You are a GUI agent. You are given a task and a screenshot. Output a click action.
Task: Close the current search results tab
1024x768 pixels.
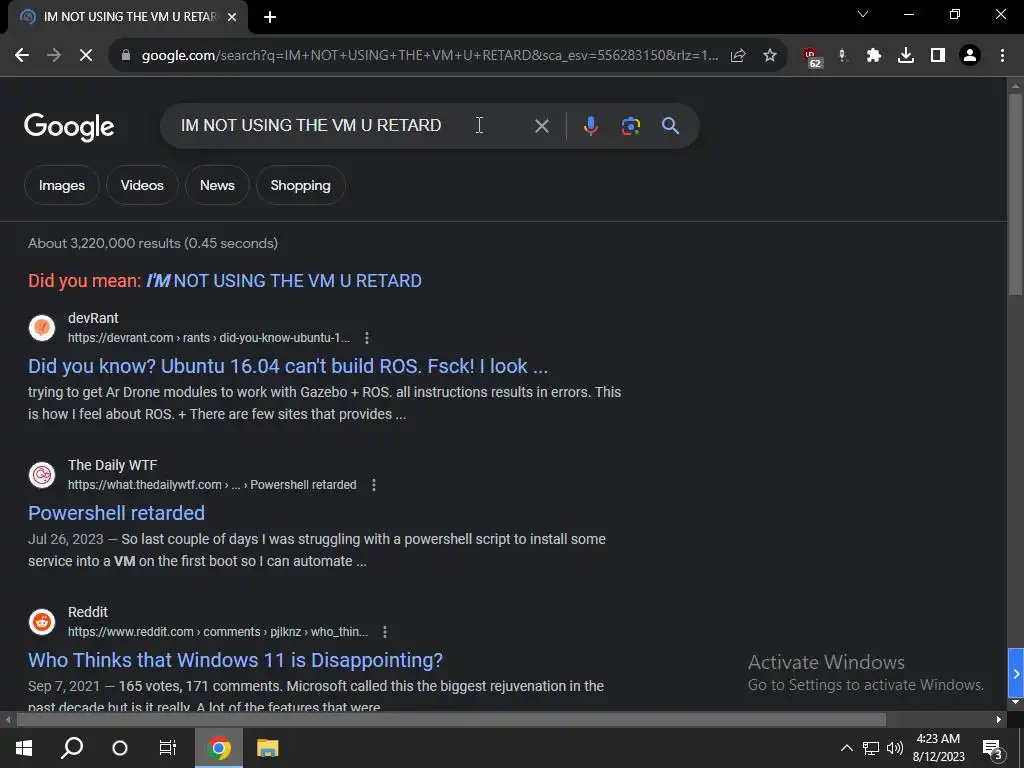click(x=232, y=17)
